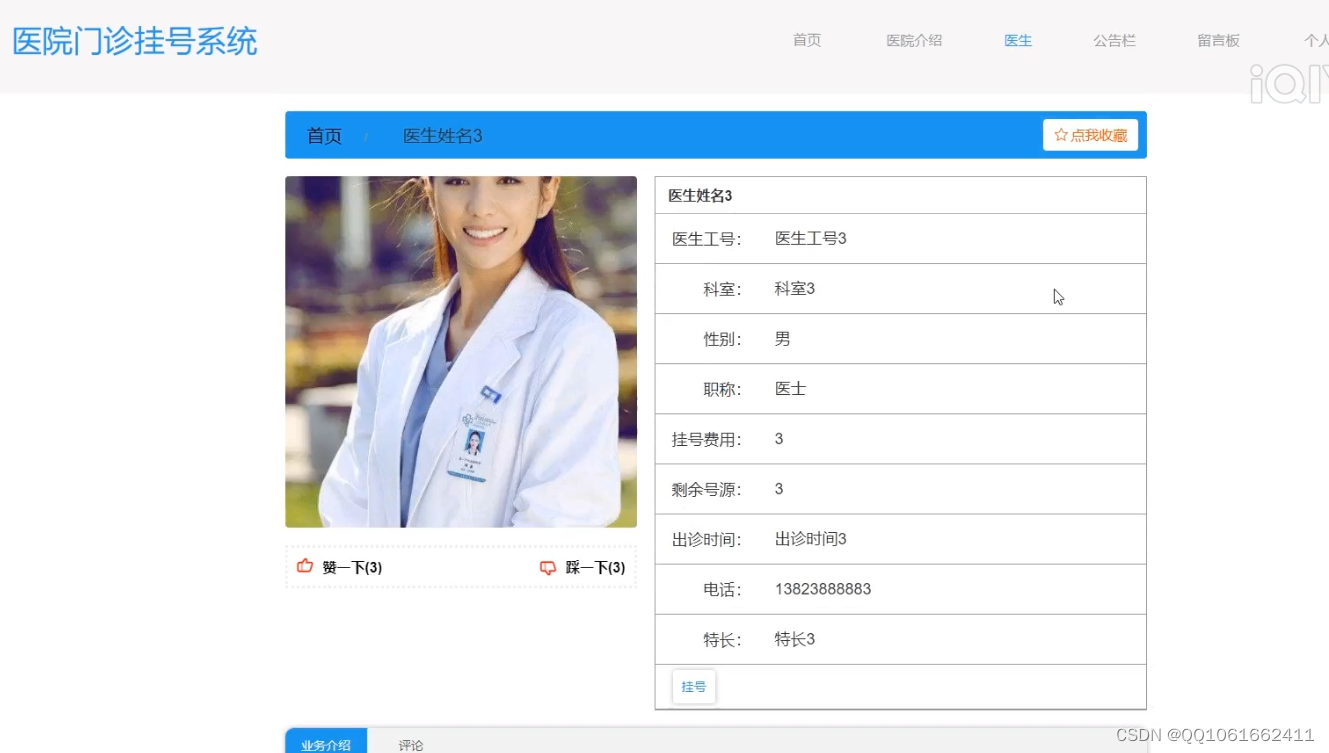Click the 剩余号源: label
This screenshot has width=1329, height=753.
(x=707, y=489)
